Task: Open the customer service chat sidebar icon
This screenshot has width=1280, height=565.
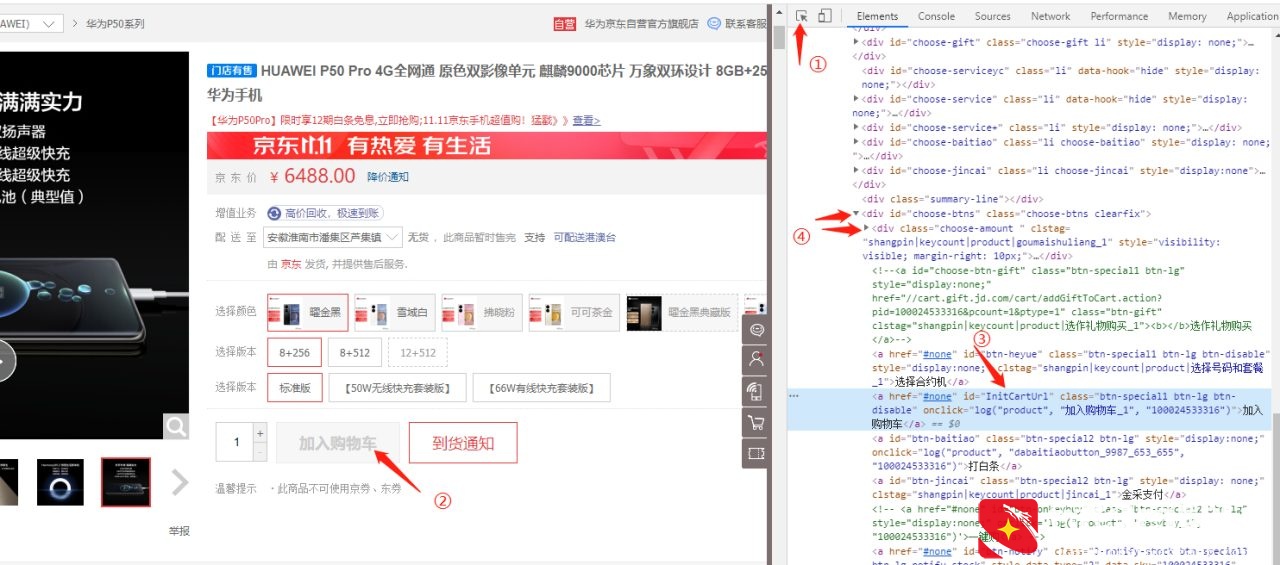Action: (x=756, y=330)
